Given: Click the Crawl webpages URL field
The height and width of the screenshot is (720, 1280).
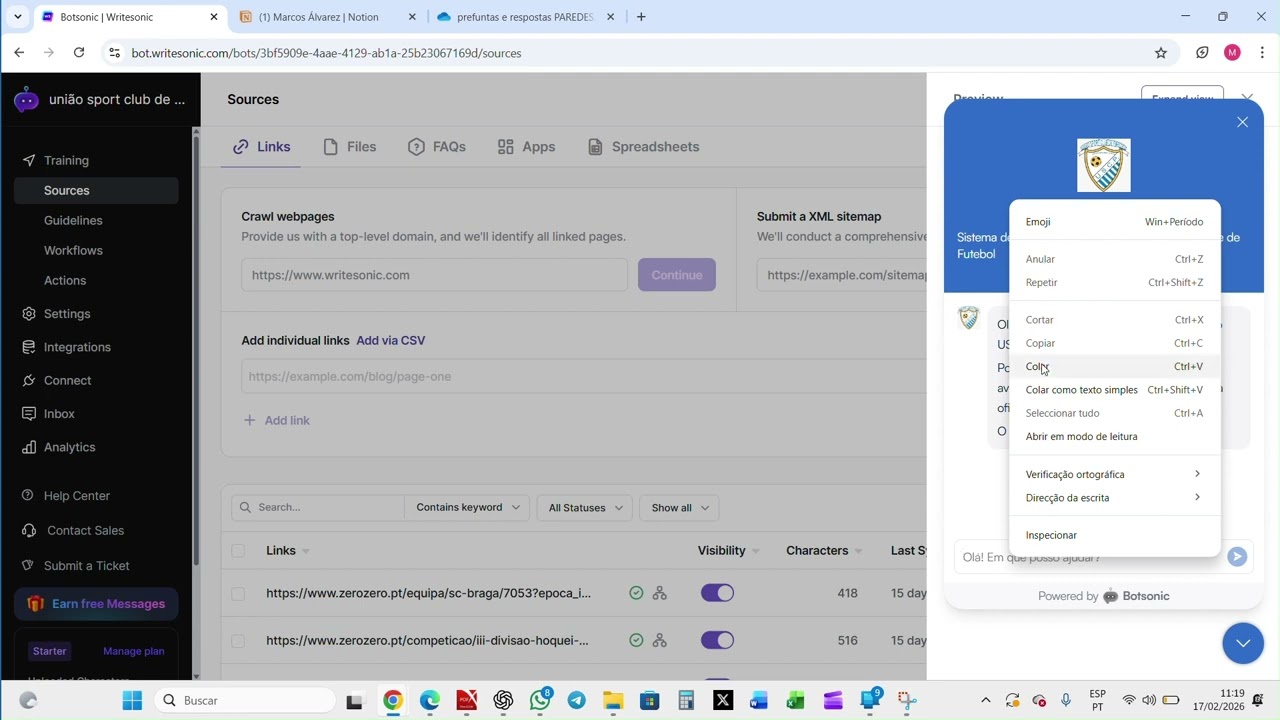Looking at the screenshot, I should coord(434,275).
